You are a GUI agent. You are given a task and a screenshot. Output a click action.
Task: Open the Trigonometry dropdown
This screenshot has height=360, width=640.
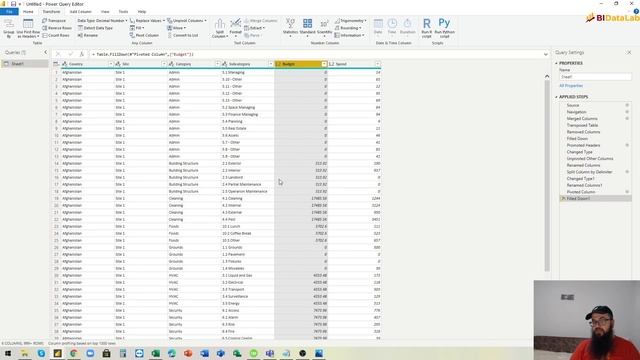tap(351, 20)
